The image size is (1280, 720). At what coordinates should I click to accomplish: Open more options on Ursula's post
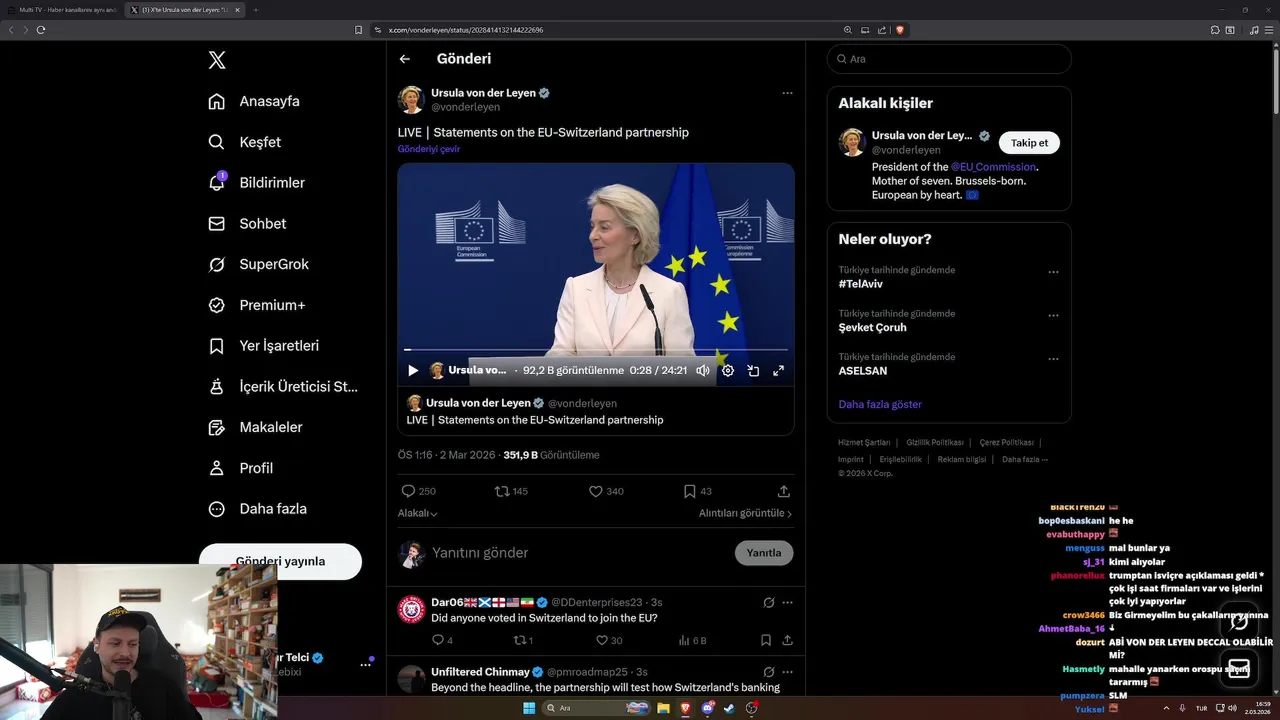point(787,93)
